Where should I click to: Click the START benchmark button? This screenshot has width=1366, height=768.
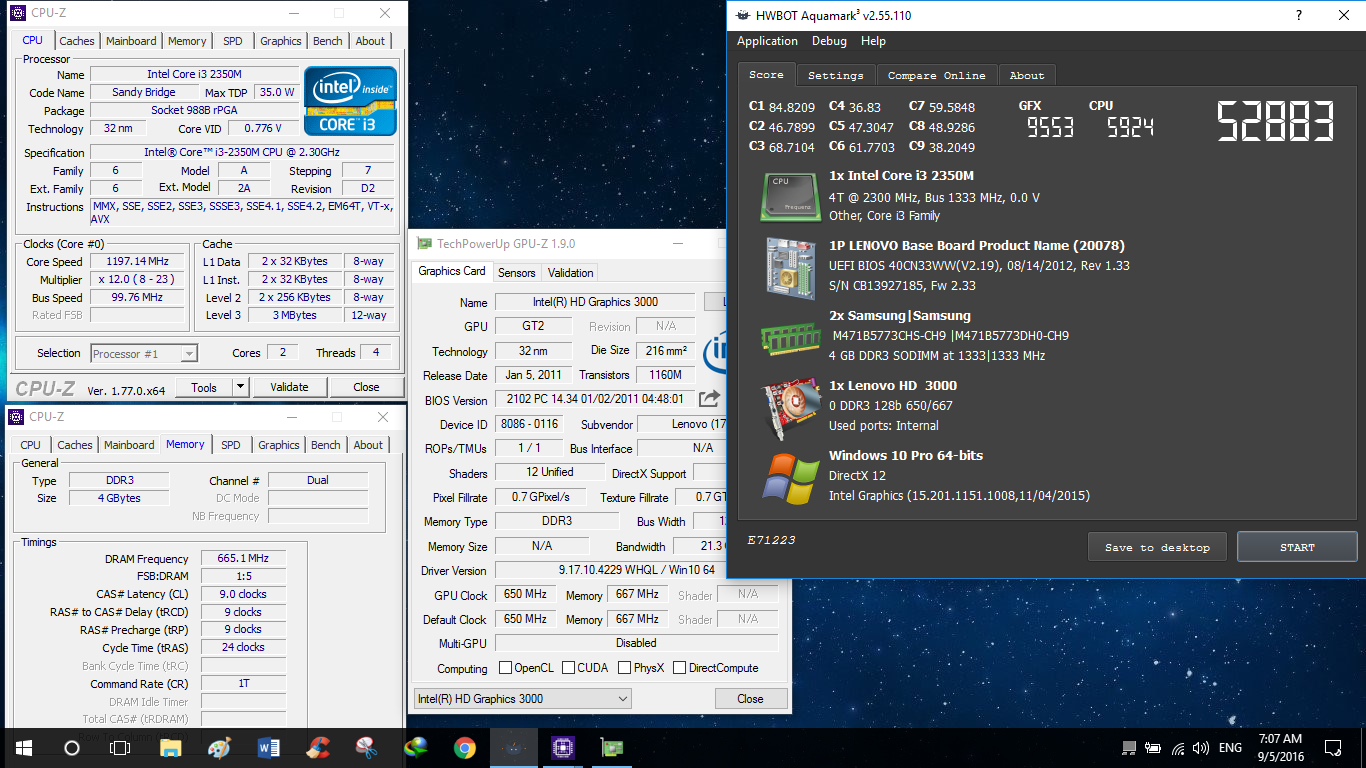pyautogui.click(x=1297, y=547)
